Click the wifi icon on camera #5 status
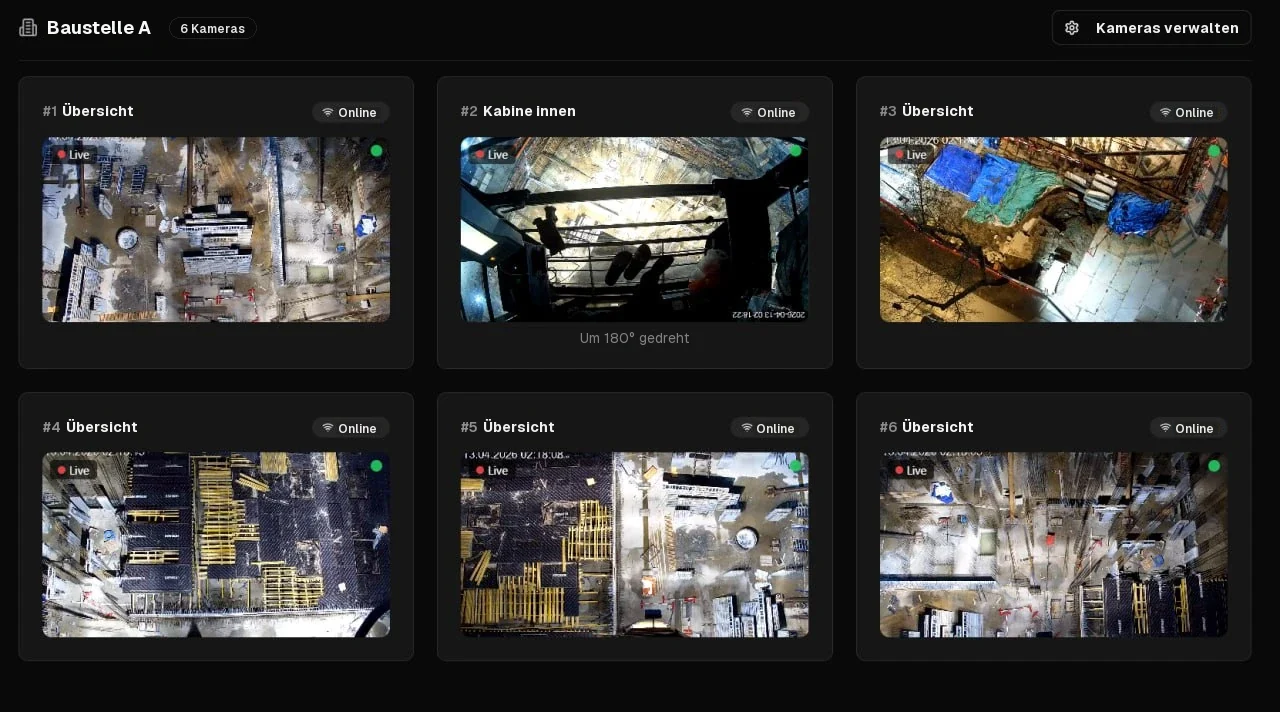The width and height of the screenshot is (1280, 712). point(746,428)
